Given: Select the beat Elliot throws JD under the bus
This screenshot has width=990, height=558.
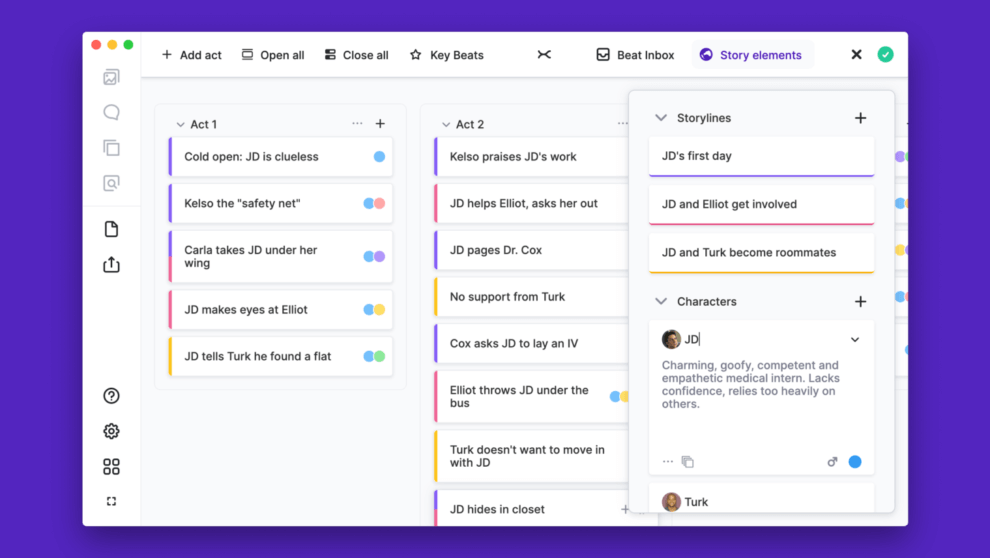Looking at the screenshot, I should pos(531,396).
